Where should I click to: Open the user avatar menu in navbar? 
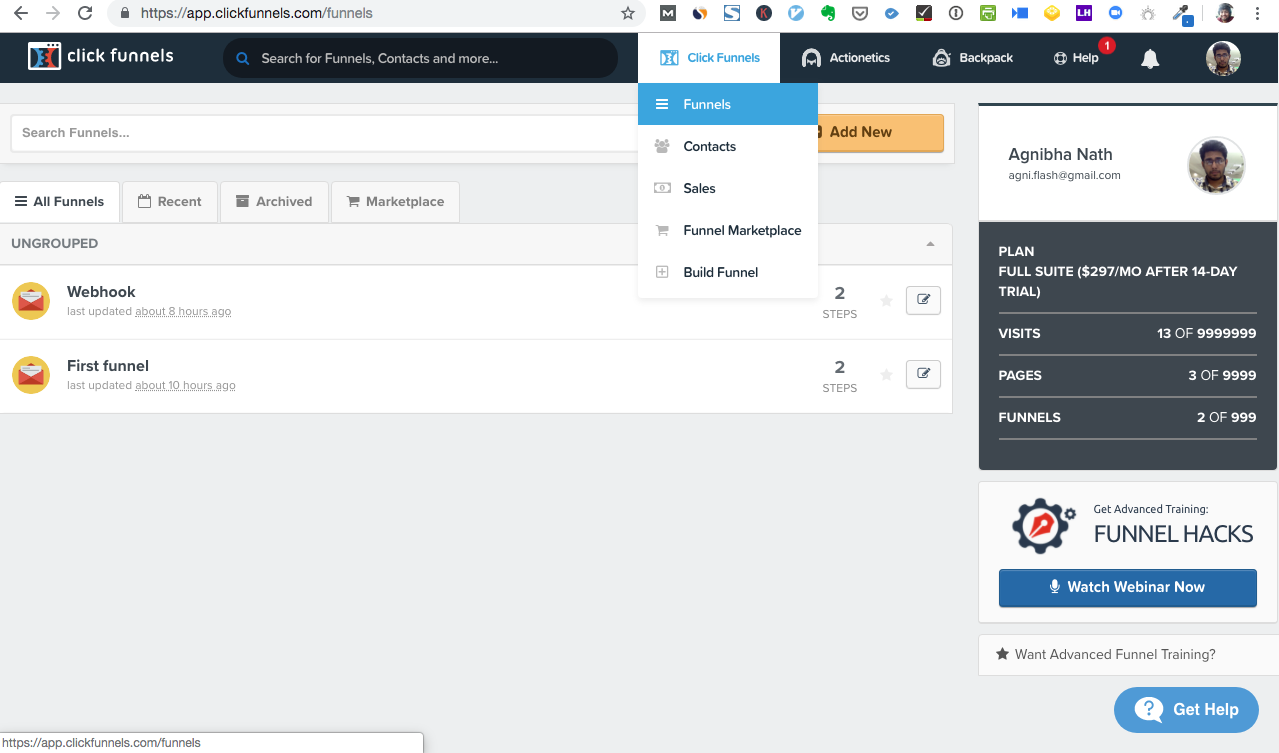click(x=1223, y=58)
